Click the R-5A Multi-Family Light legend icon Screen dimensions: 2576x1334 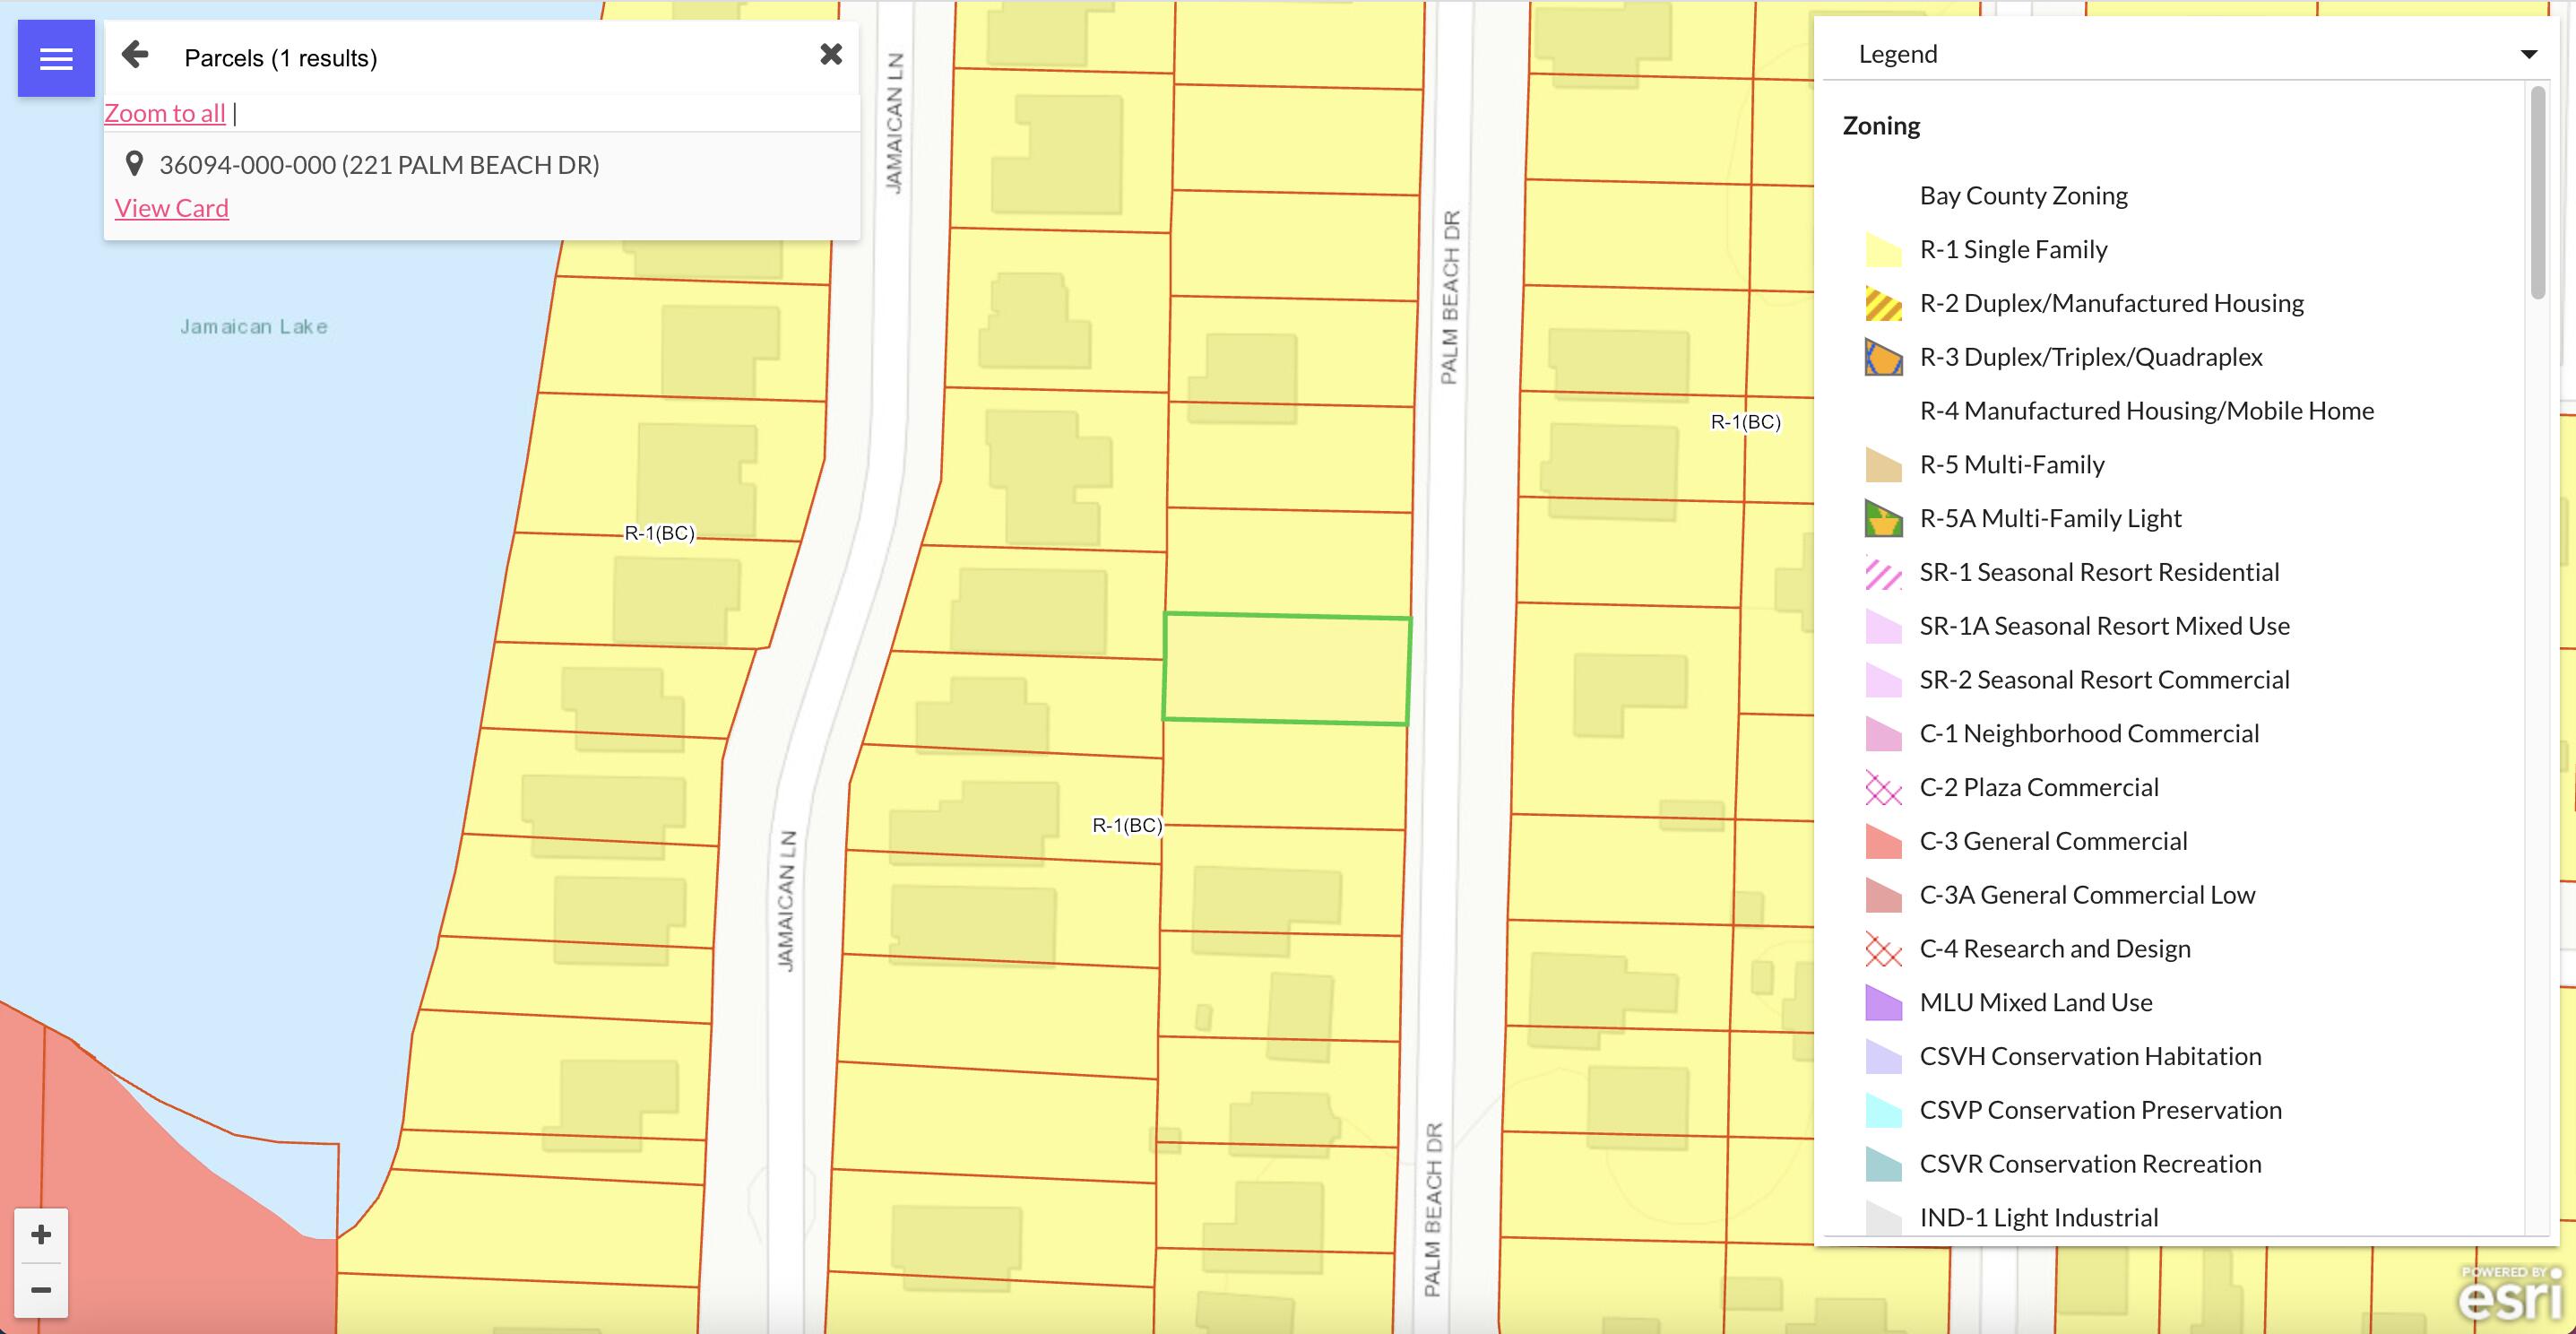(1883, 518)
